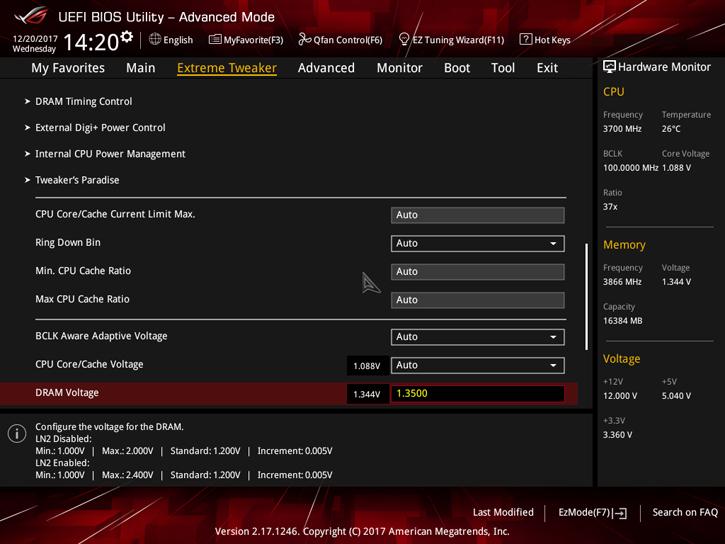
Task: Click the 12/20/2017 date text
Action: [35, 38]
